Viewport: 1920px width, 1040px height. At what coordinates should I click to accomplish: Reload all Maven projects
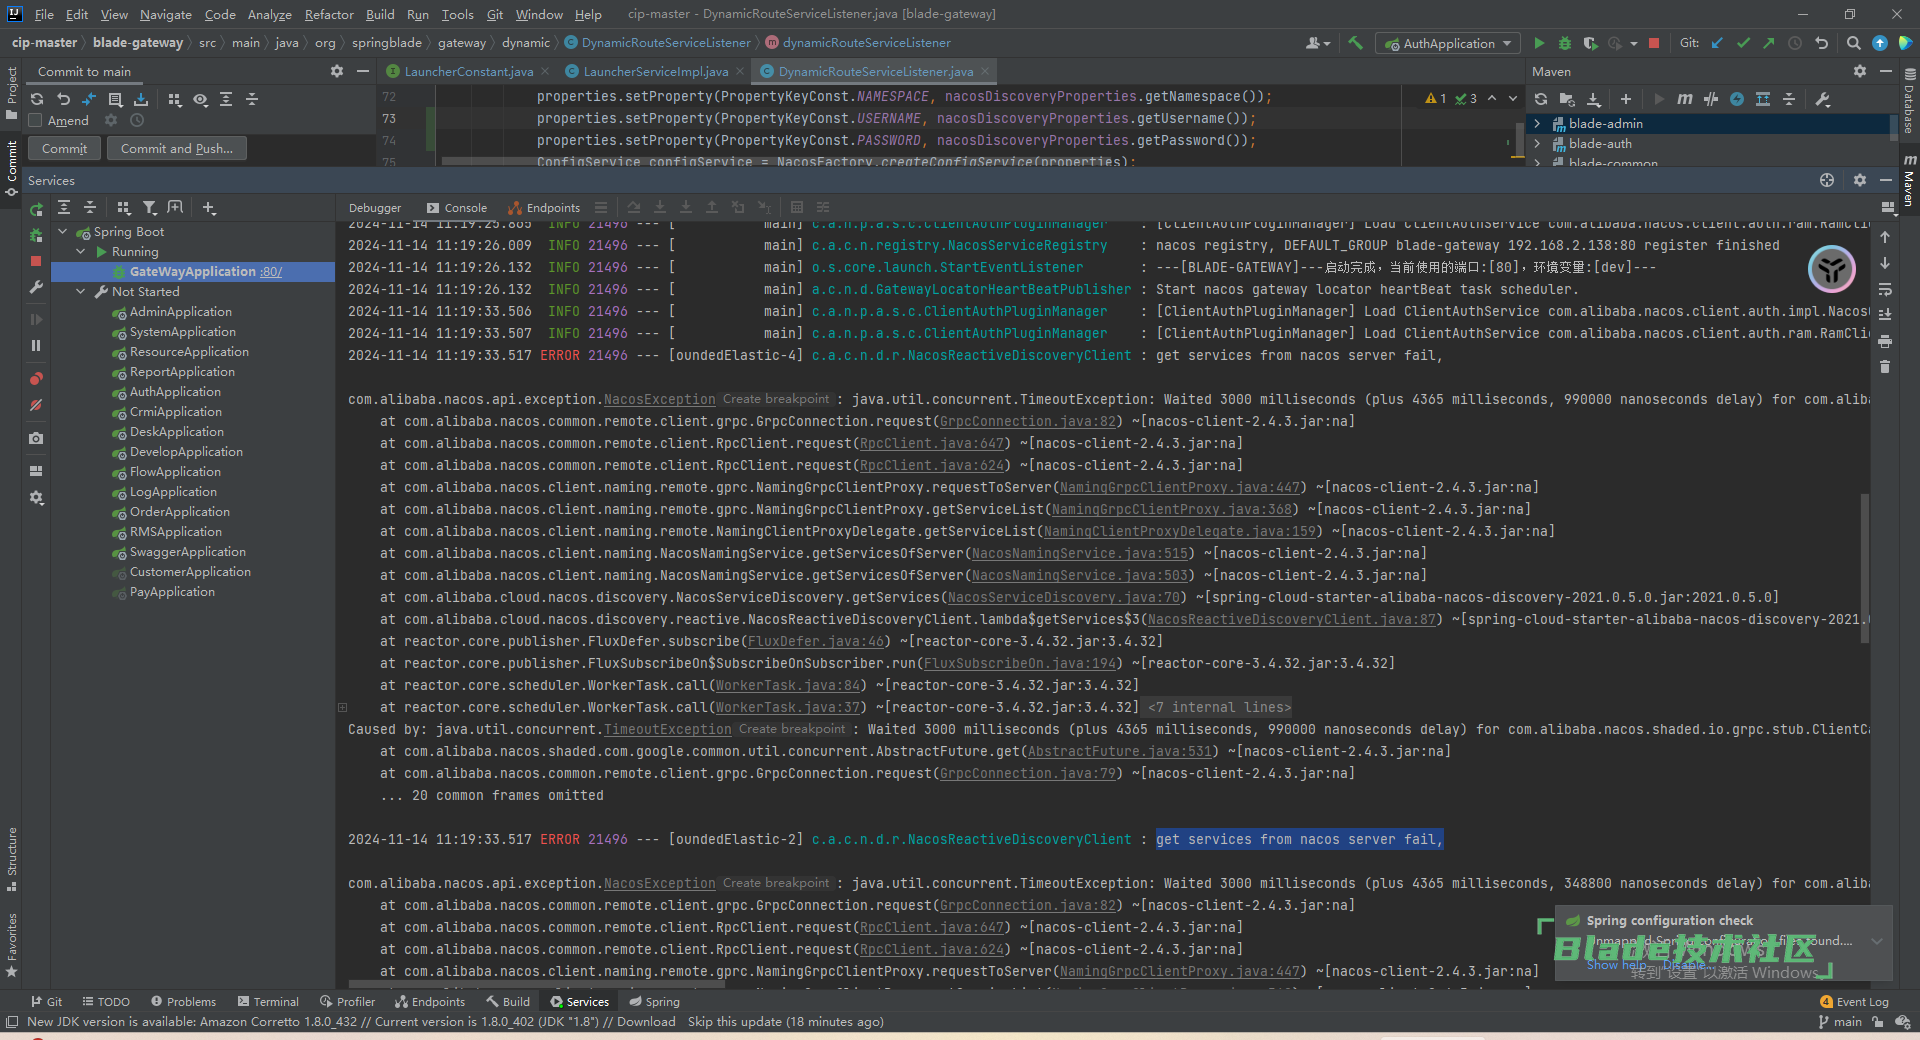click(1541, 99)
